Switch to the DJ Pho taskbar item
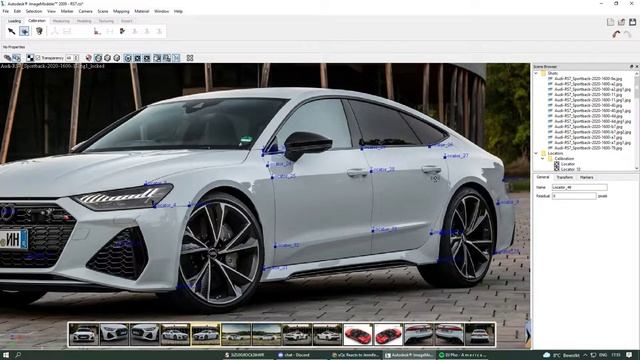 [462, 355]
